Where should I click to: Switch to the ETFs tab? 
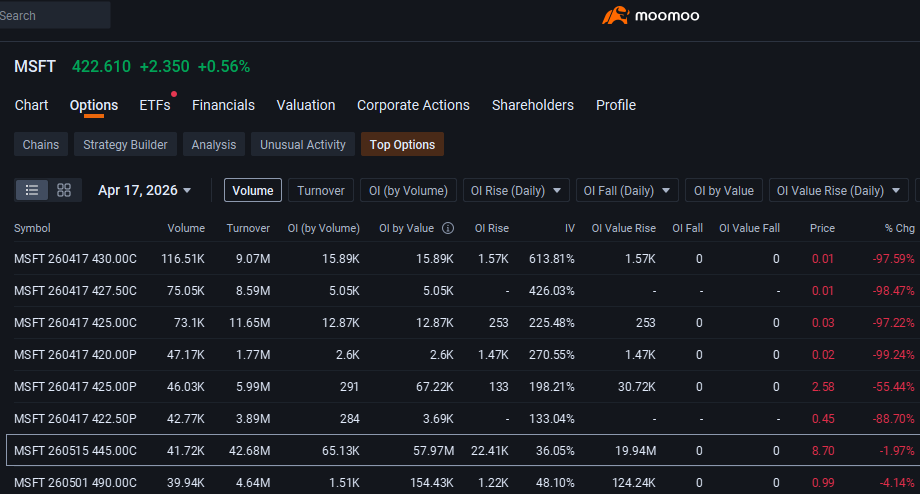(x=155, y=105)
